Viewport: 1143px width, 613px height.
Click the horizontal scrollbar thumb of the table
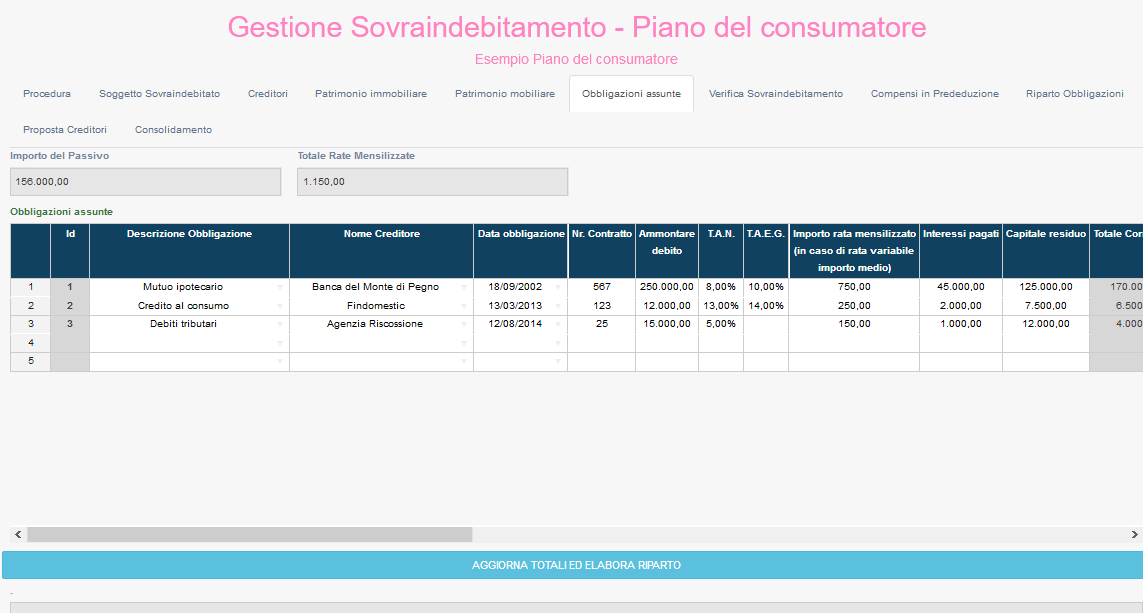tap(249, 535)
